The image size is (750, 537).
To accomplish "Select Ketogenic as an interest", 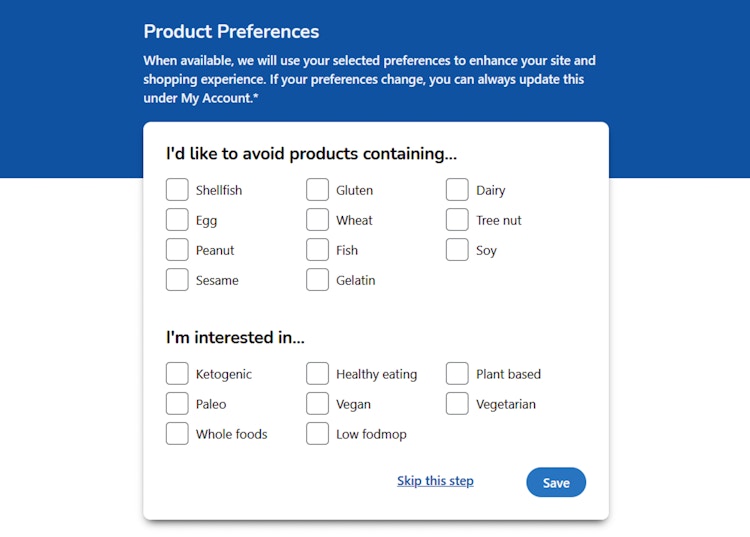I will pyautogui.click(x=177, y=373).
